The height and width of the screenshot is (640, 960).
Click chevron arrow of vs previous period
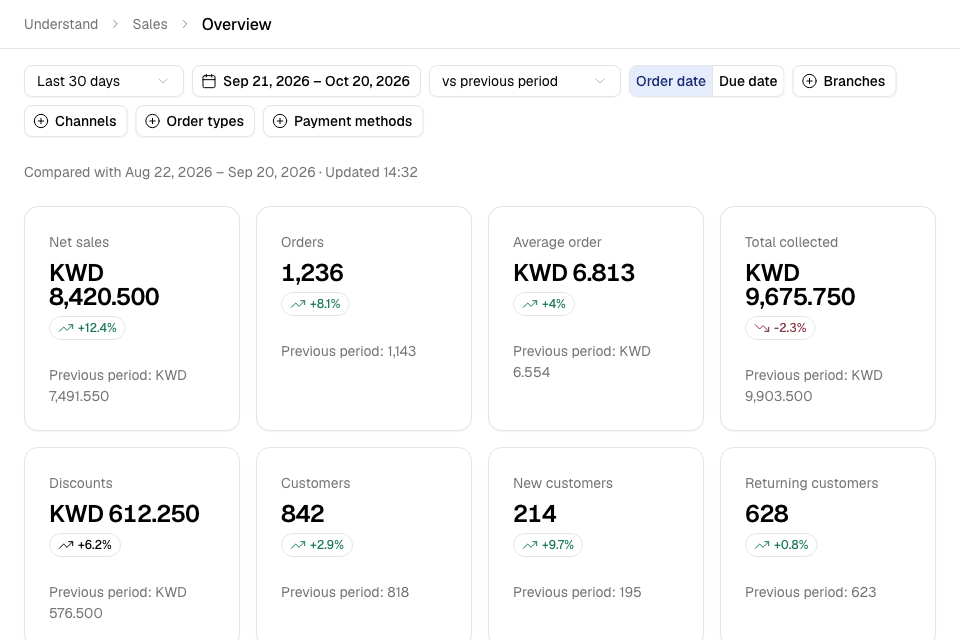[x=600, y=81]
